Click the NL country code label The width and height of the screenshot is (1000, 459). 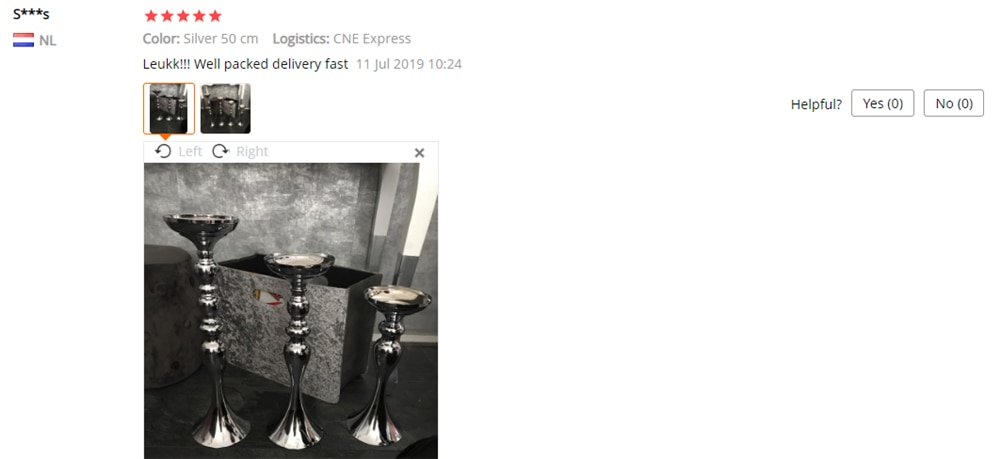click(47, 41)
